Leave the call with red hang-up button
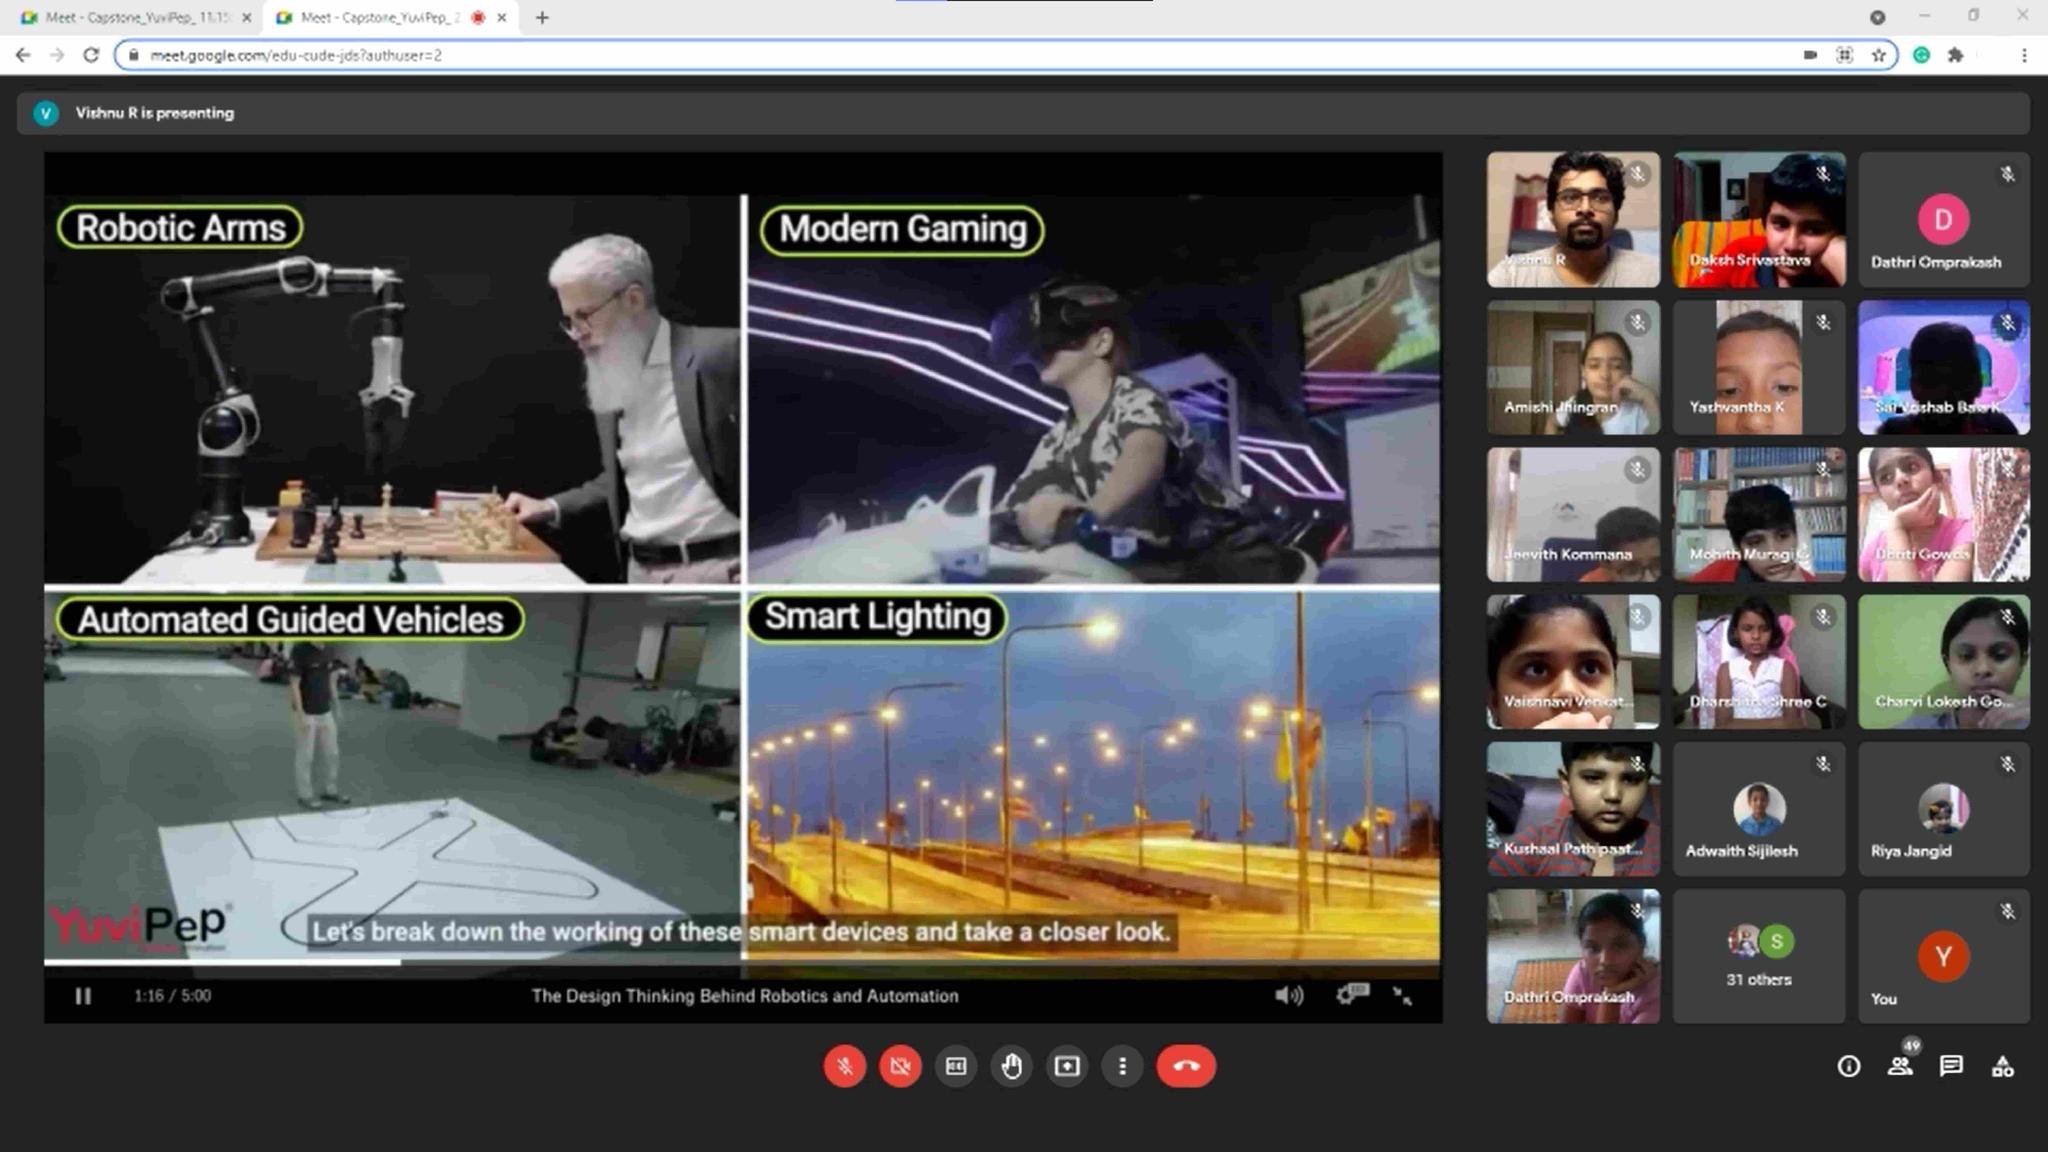Screen dimensions: 2048x1152 tap(1186, 1066)
